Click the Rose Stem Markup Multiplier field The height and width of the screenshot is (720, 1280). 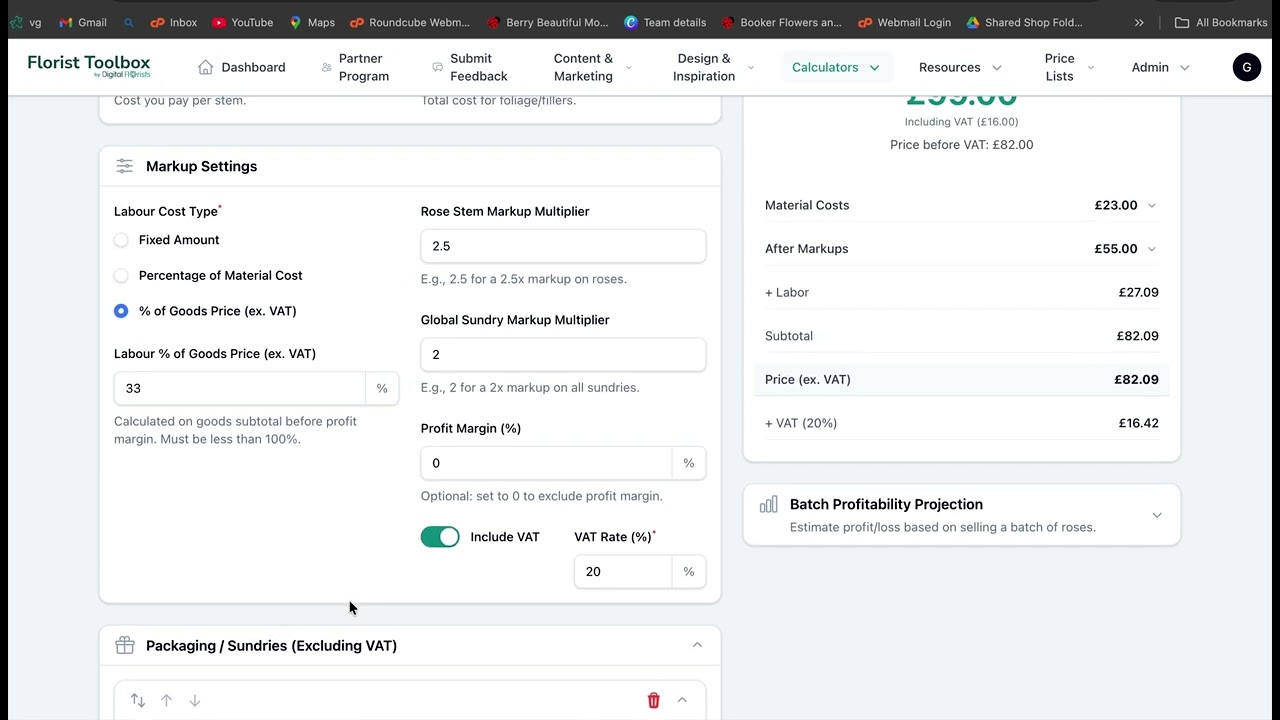click(x=563, y=246)
